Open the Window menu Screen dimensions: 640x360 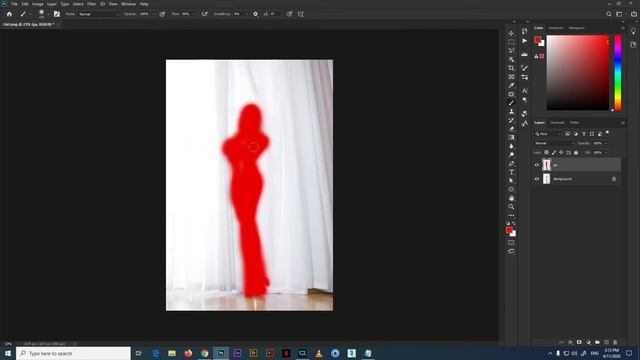coord(129,4)
